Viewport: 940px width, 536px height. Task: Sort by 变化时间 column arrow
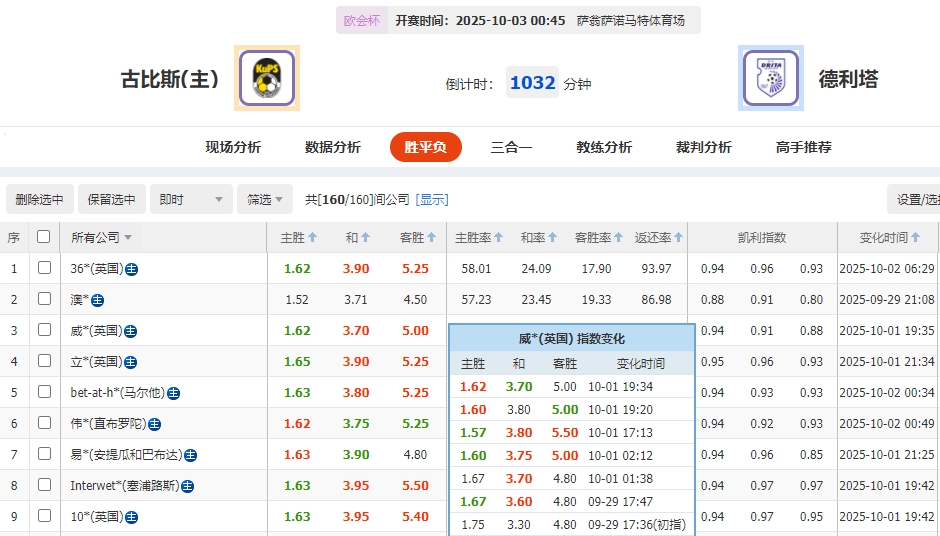coord(916,238)
